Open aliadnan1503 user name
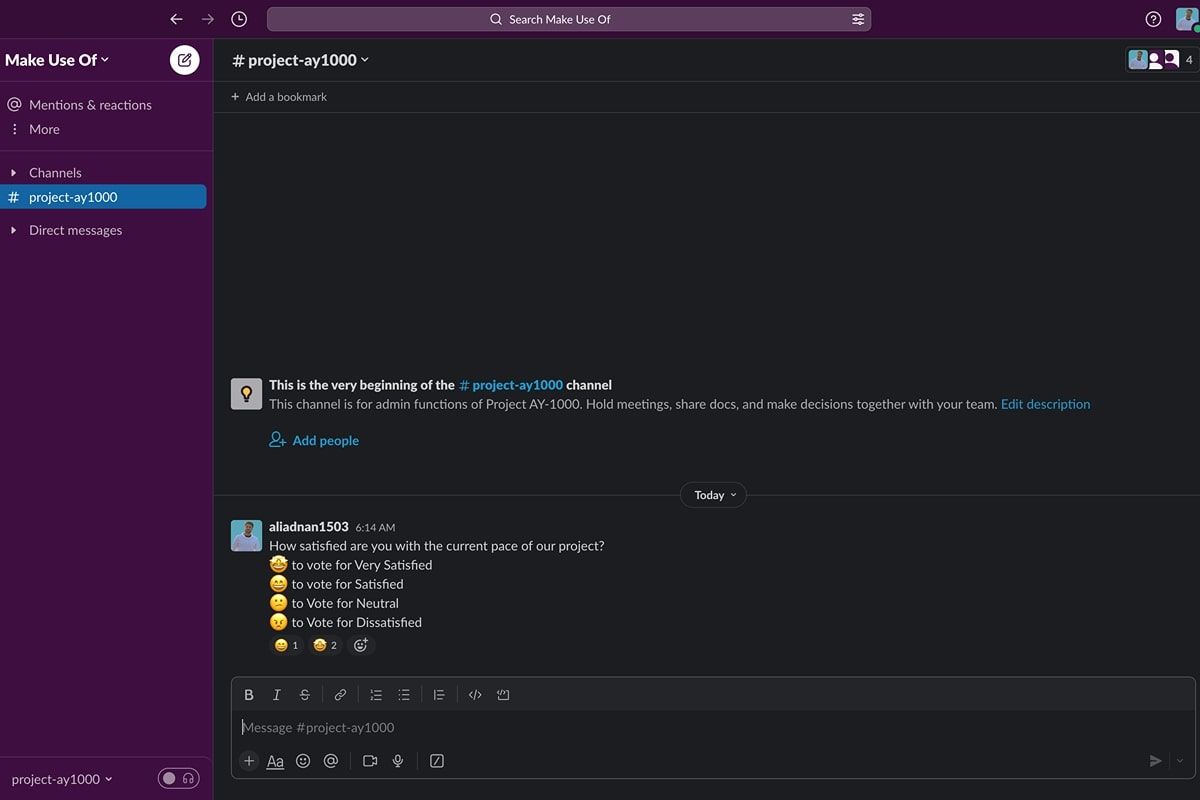1200x800 pixels. tap(309, 526)
